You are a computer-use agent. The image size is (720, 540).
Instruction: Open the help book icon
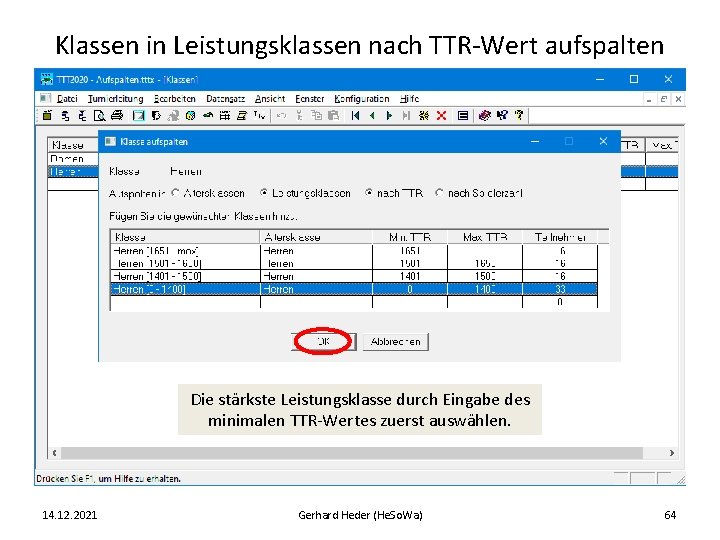484,116
